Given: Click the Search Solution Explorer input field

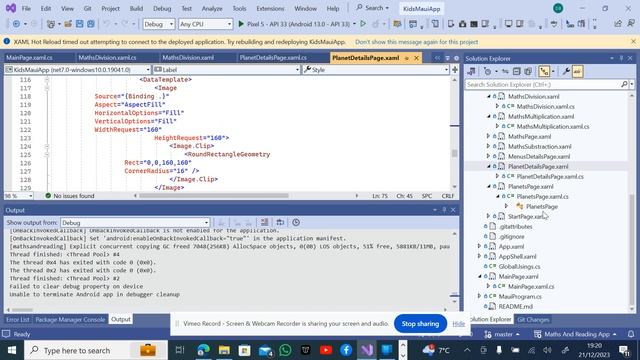Looking at the screenshot, I should (543, 84).
